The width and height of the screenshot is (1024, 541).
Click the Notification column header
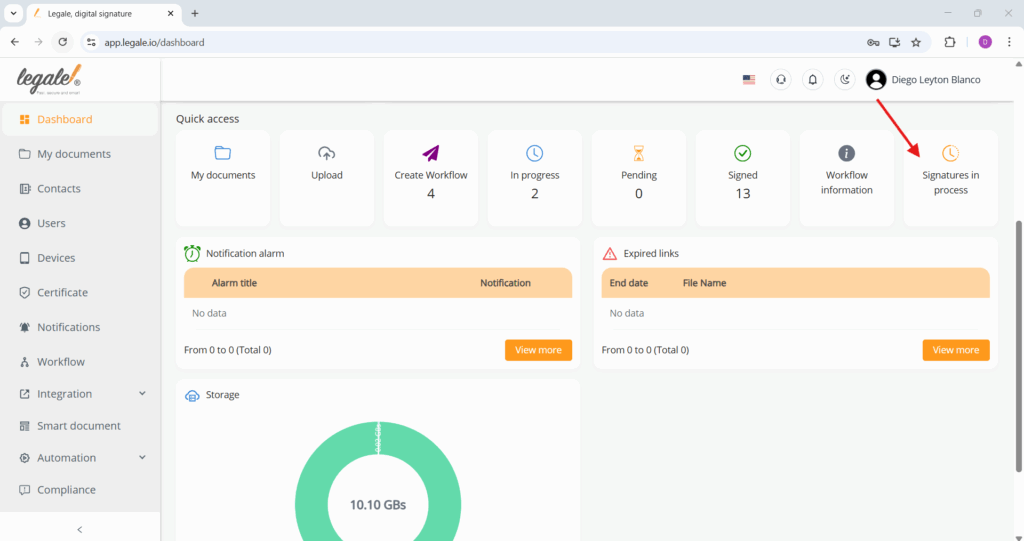505,283
